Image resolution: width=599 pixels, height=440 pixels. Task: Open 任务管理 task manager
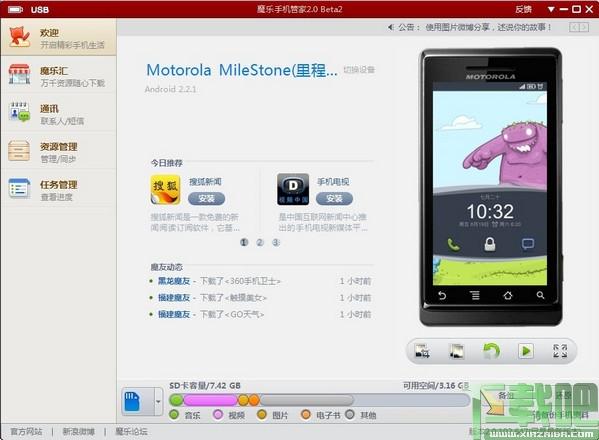[x=58, y=189]
